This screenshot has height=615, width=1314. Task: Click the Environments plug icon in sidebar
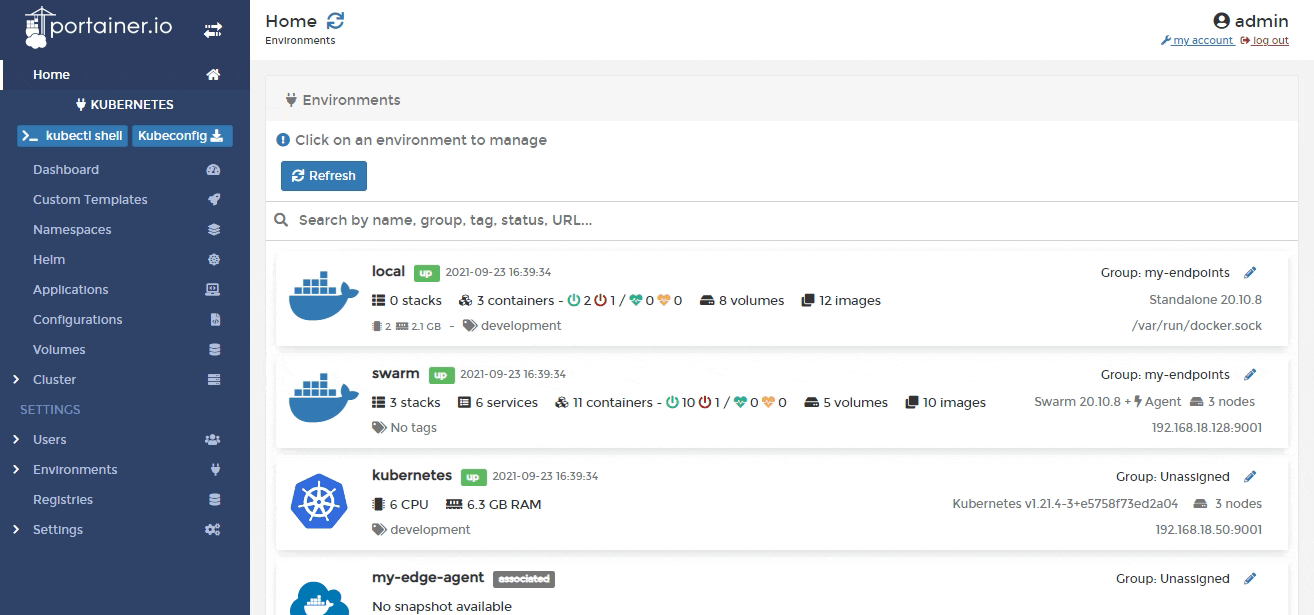214,470
